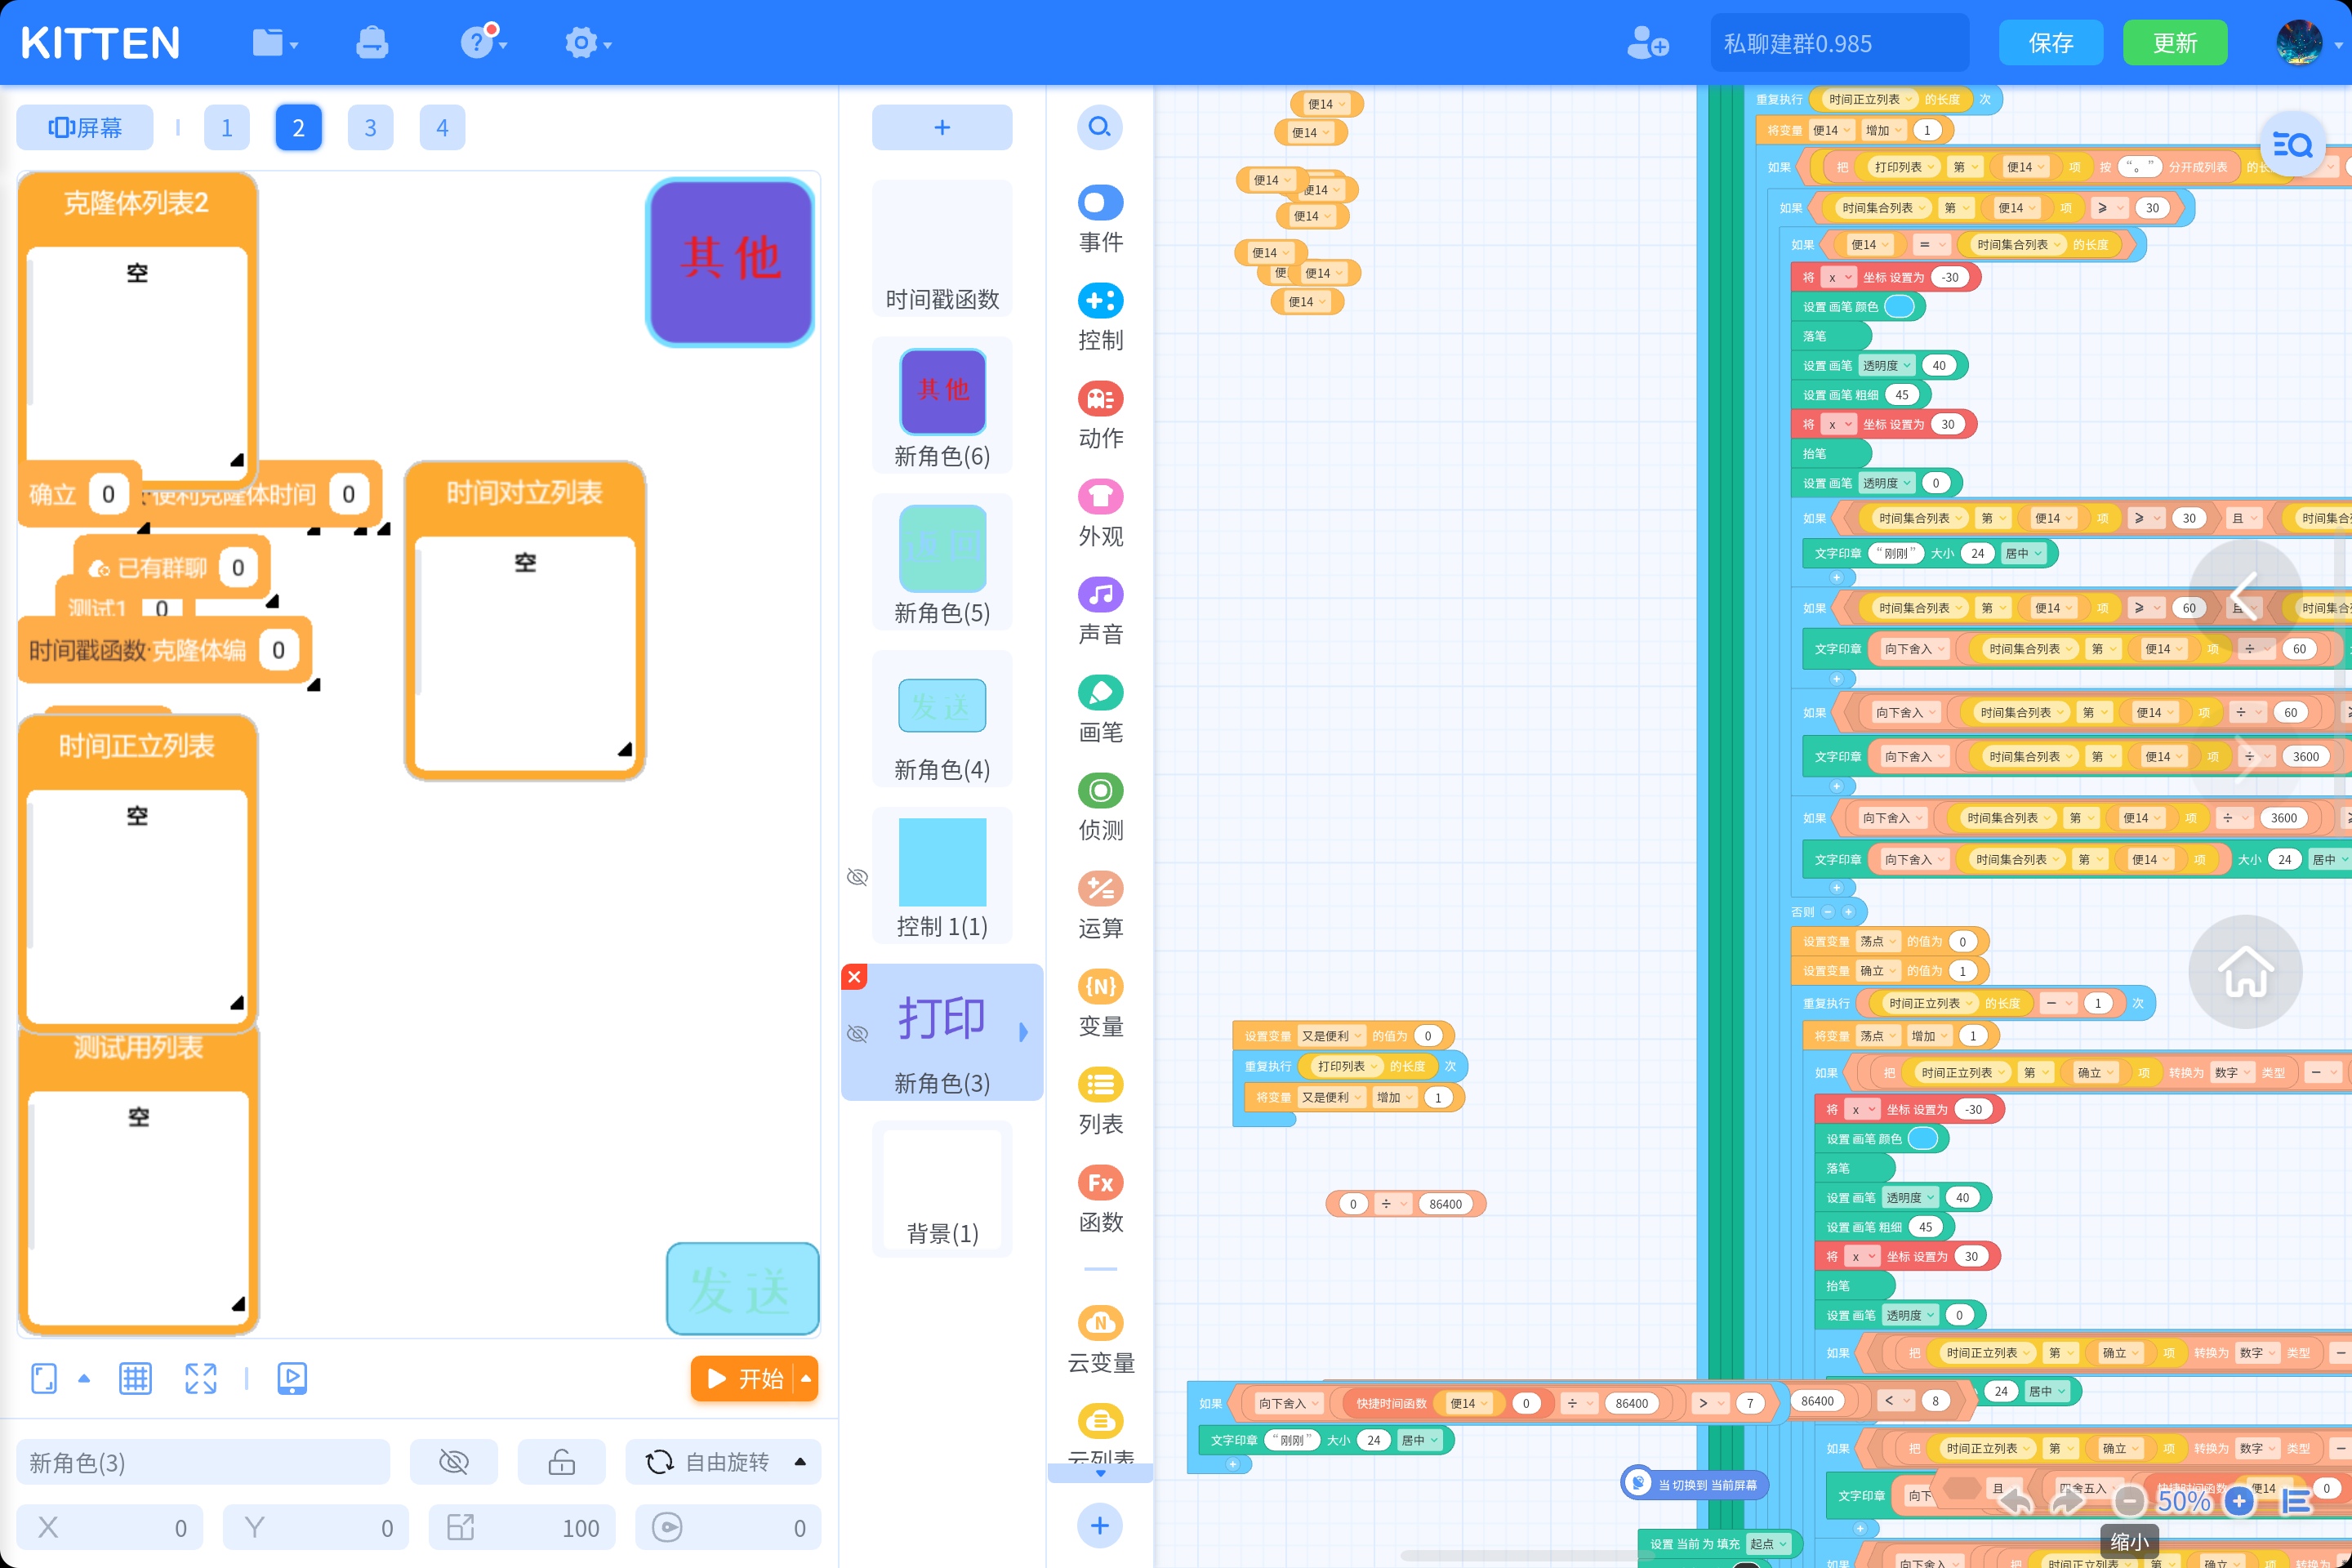The height and width of the screenshot is (1568, 2352).
Task: Switch to stage screen tab 3
Action: point(370,127)
